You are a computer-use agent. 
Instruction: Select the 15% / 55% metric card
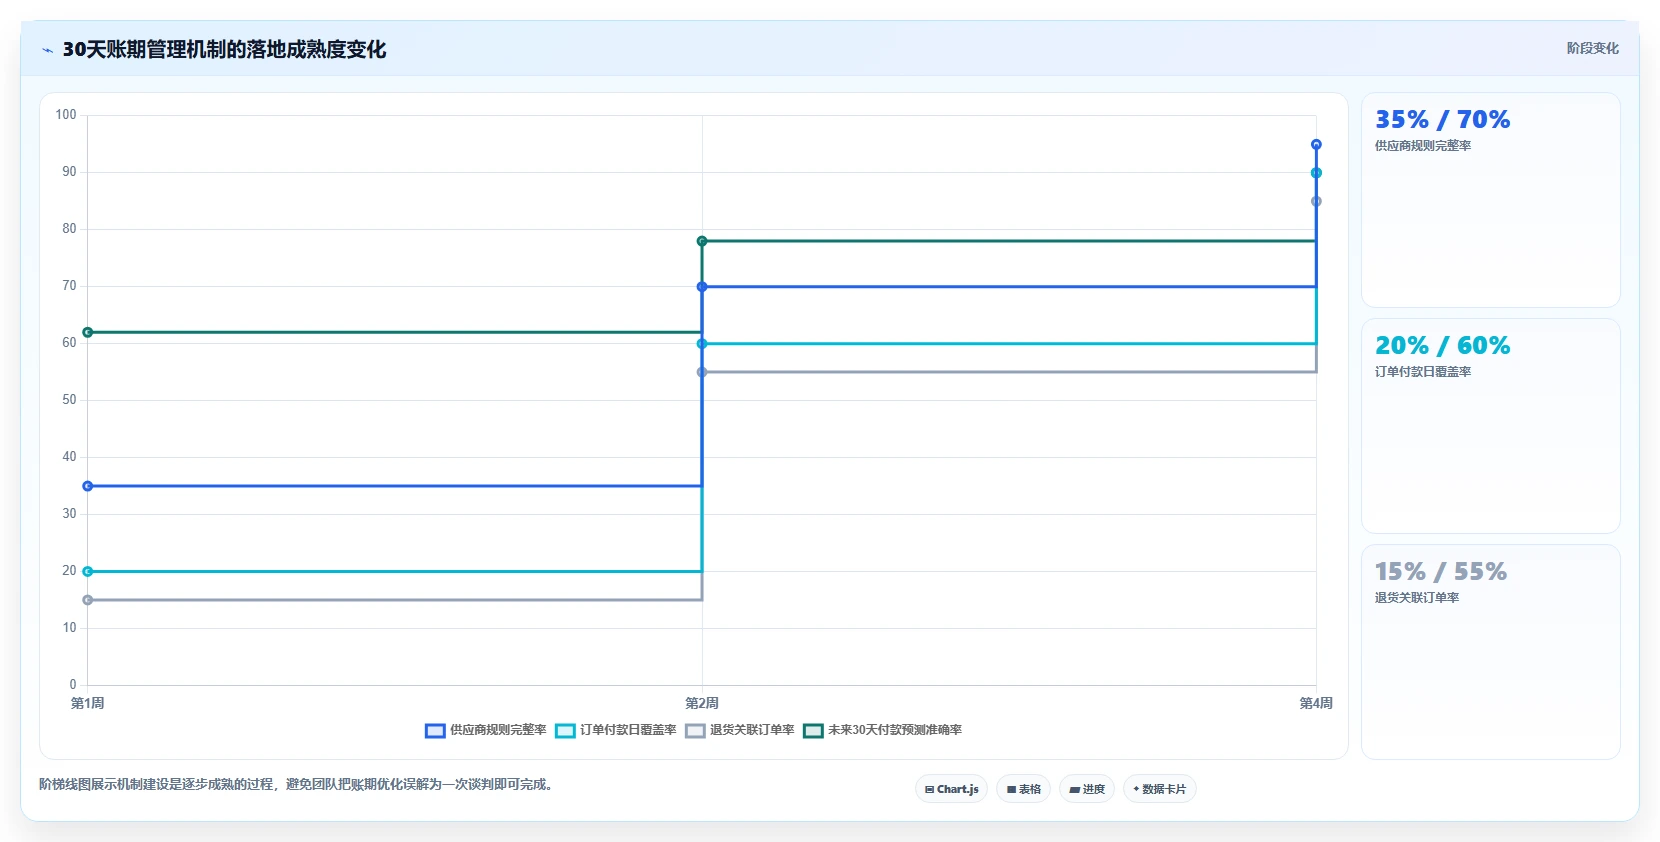click(1491, 652)
